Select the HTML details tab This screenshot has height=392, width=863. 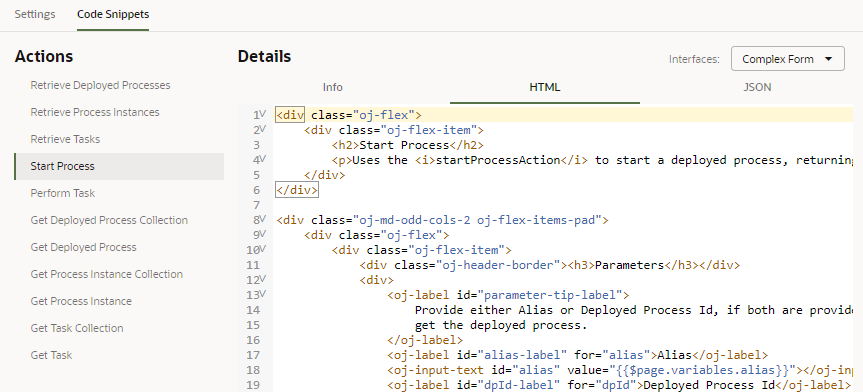(x=545, y=87)
